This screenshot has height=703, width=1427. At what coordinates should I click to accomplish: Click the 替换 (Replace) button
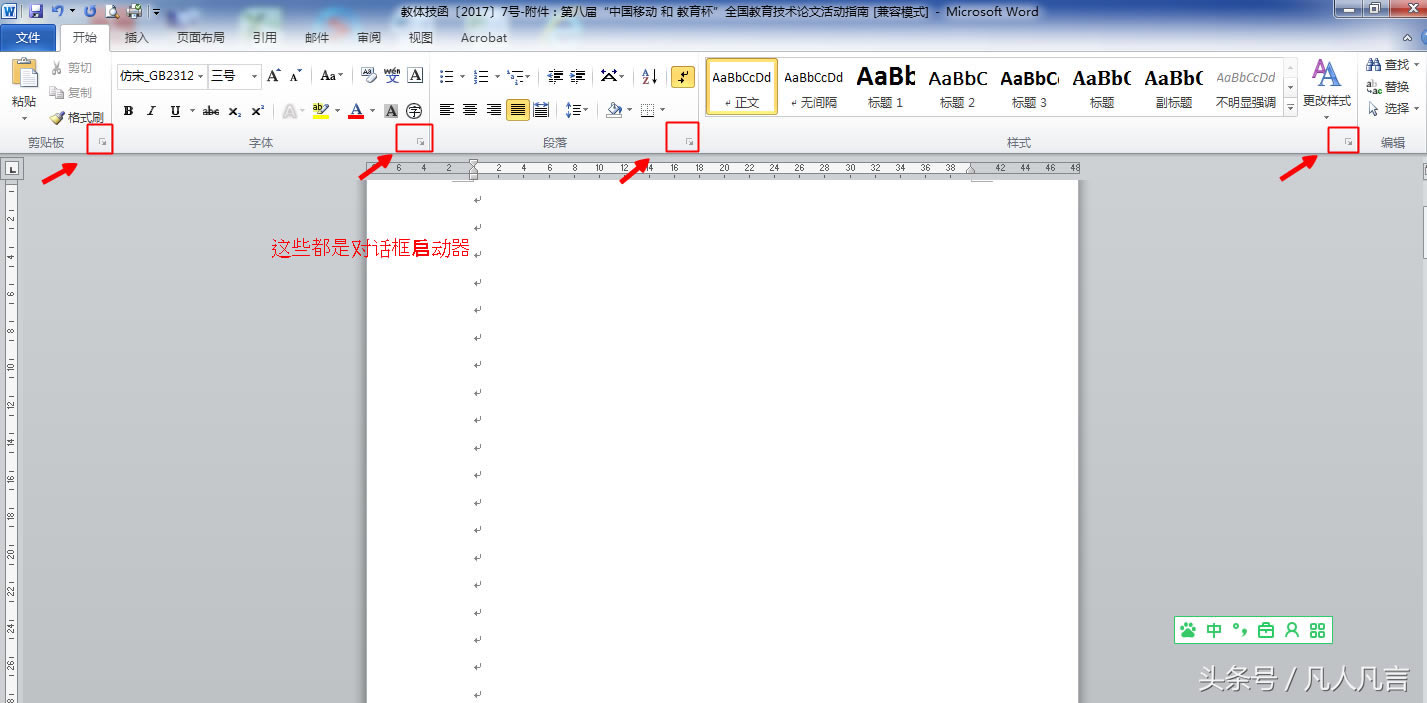click(1388, 87)
